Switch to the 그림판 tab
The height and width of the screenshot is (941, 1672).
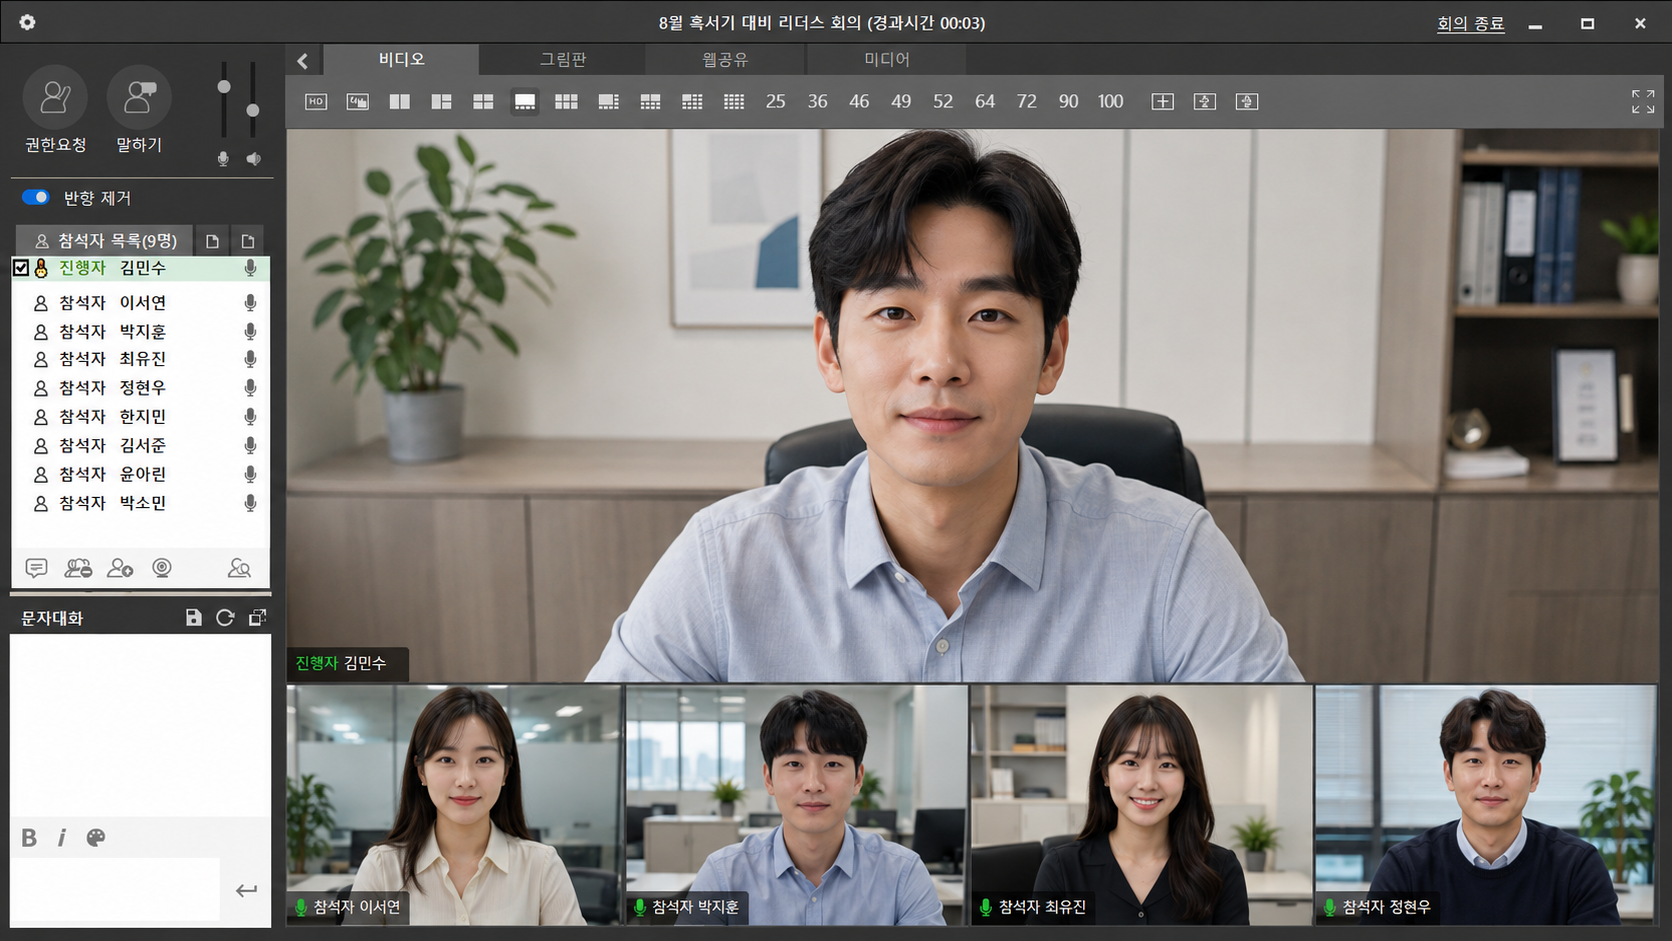pos(563,60)
